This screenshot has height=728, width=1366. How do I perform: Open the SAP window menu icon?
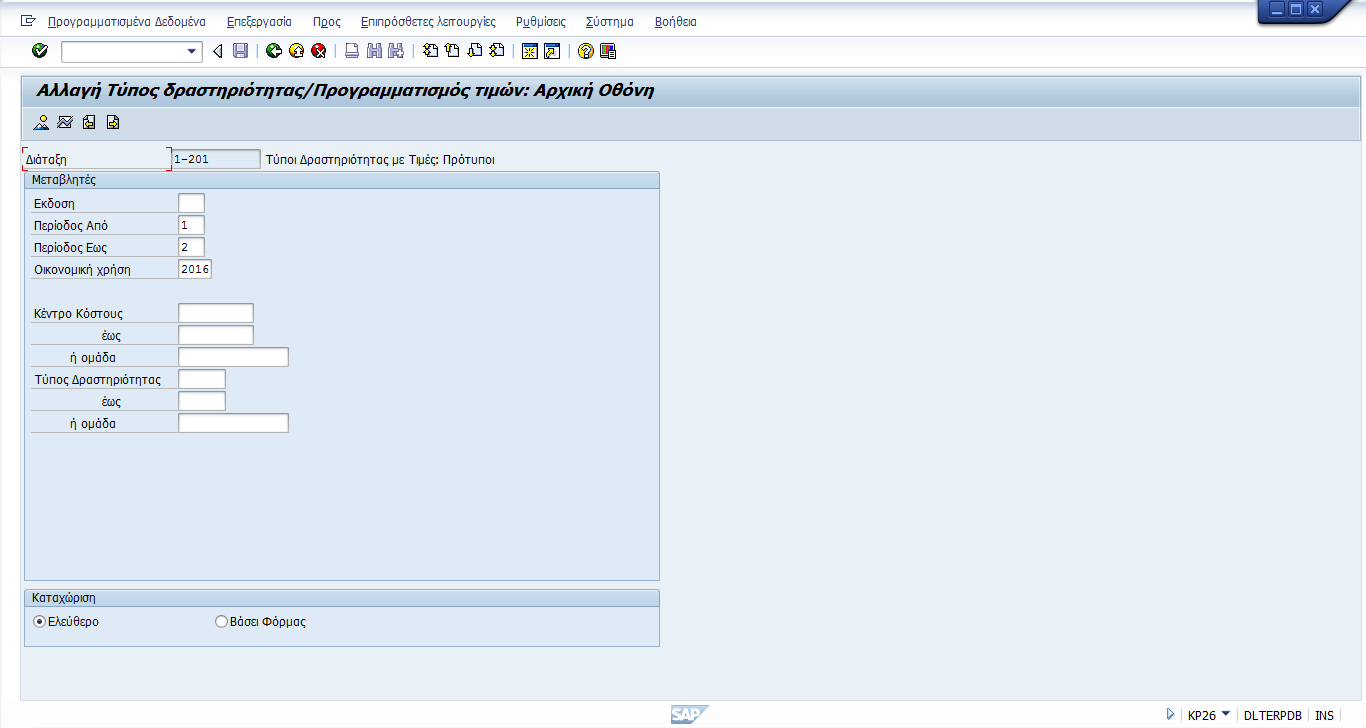(28, 21)
